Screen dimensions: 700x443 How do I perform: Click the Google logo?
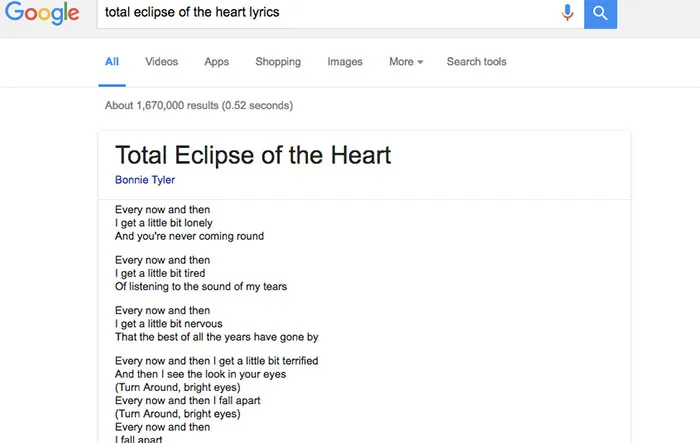[42, 13]
